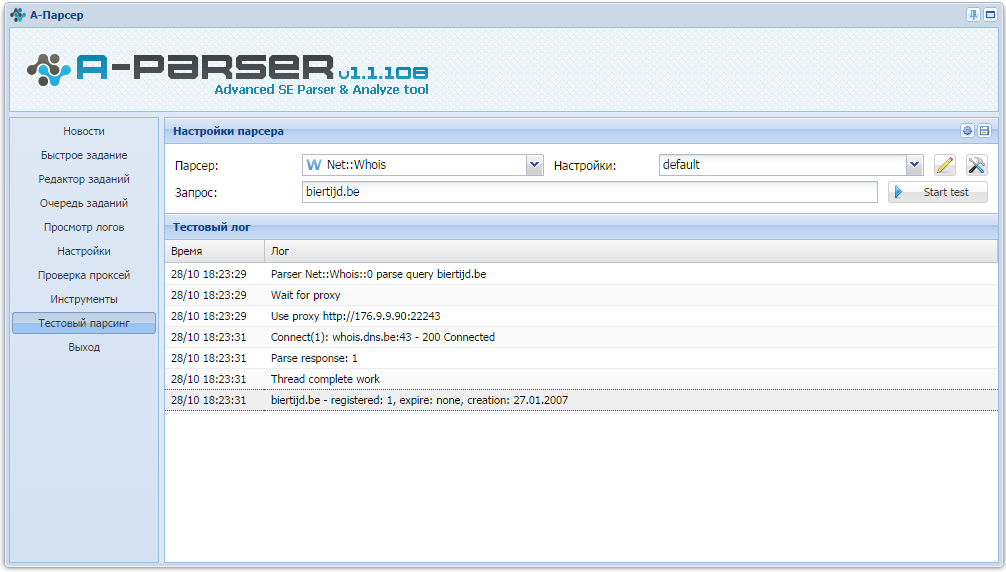Open Быстрое задание in sidebar
Image resolution: width=1006 pixels, height=572 pixels.
(x=84, y=155)
